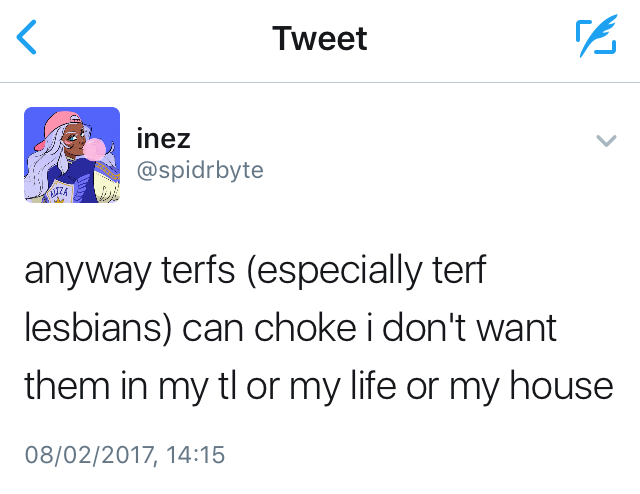The width and height of the screenshot is (640, 494).
Task: Open inez's pixel-art profile avatar
Action: pos(72,155)
